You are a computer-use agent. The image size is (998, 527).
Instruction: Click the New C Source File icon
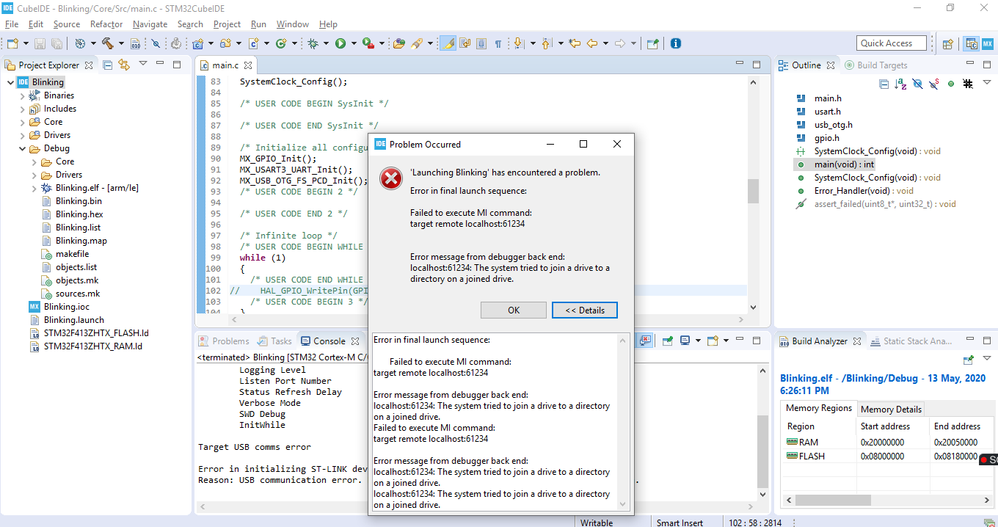coord(253,43)
